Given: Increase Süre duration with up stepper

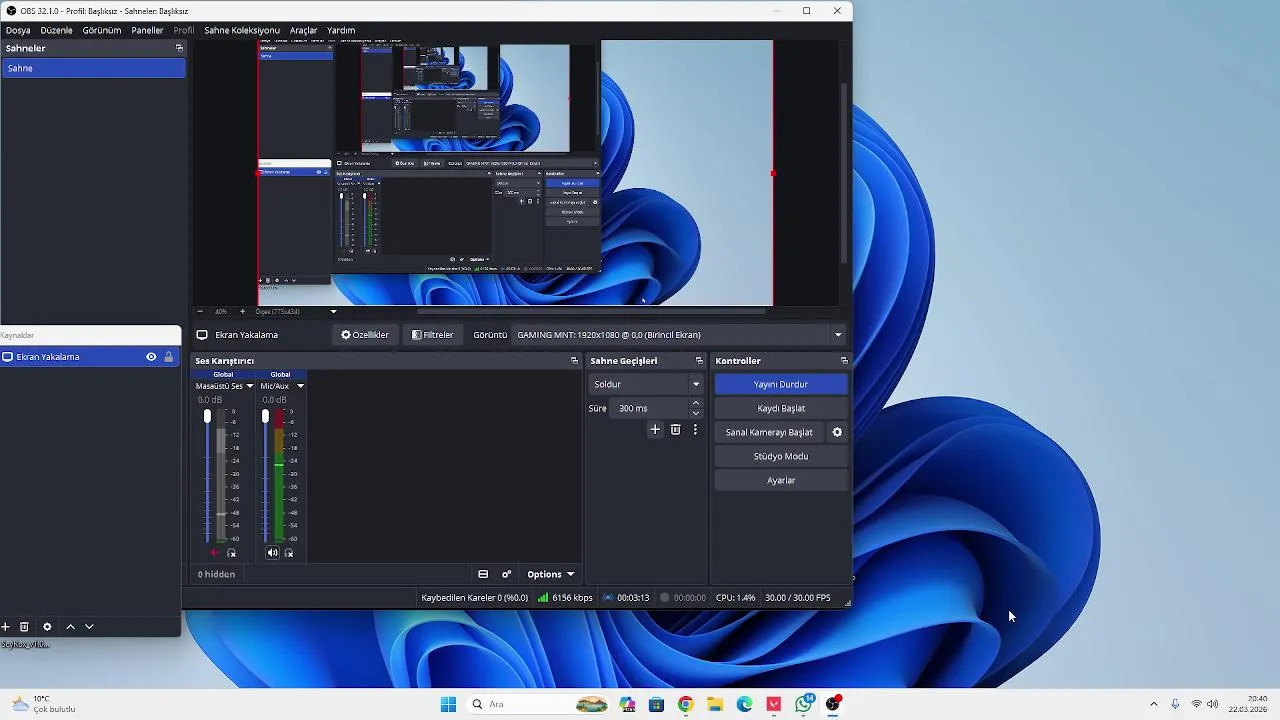Looking at the screenshot, I should point(696,403).
